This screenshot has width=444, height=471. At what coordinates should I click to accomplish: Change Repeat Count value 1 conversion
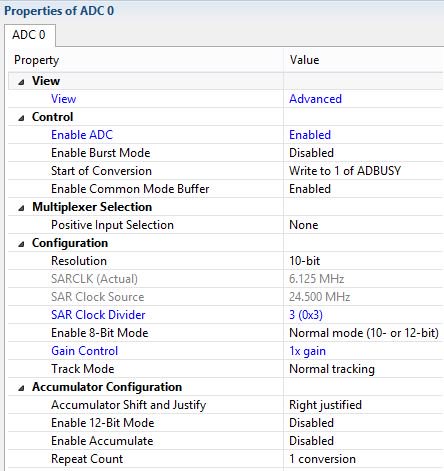pyautogui.click(x=322, y=459)
